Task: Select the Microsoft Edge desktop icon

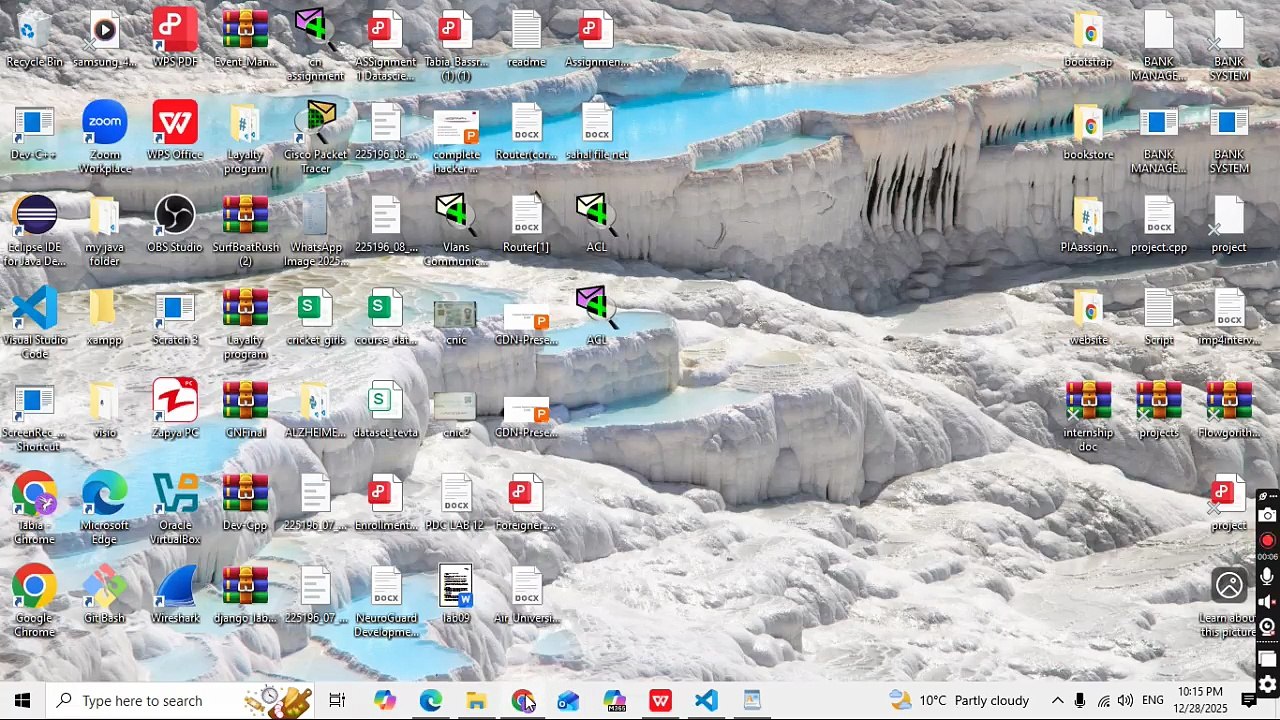Action: [x=105, y=509]
